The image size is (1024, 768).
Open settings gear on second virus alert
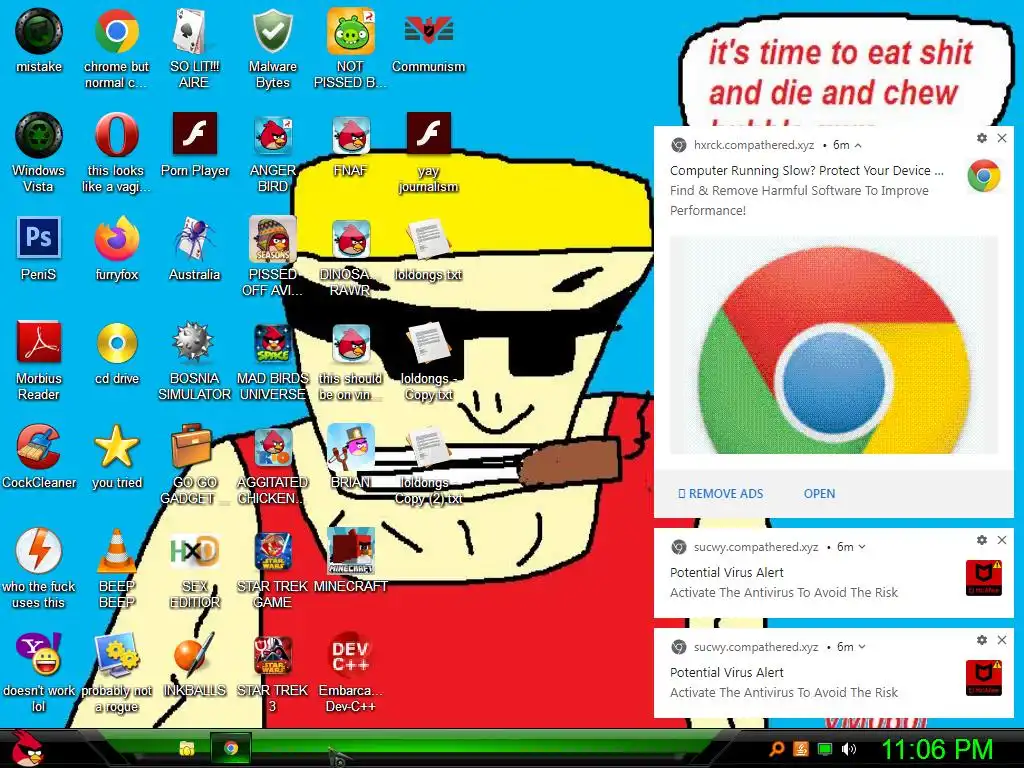point(982,640)
